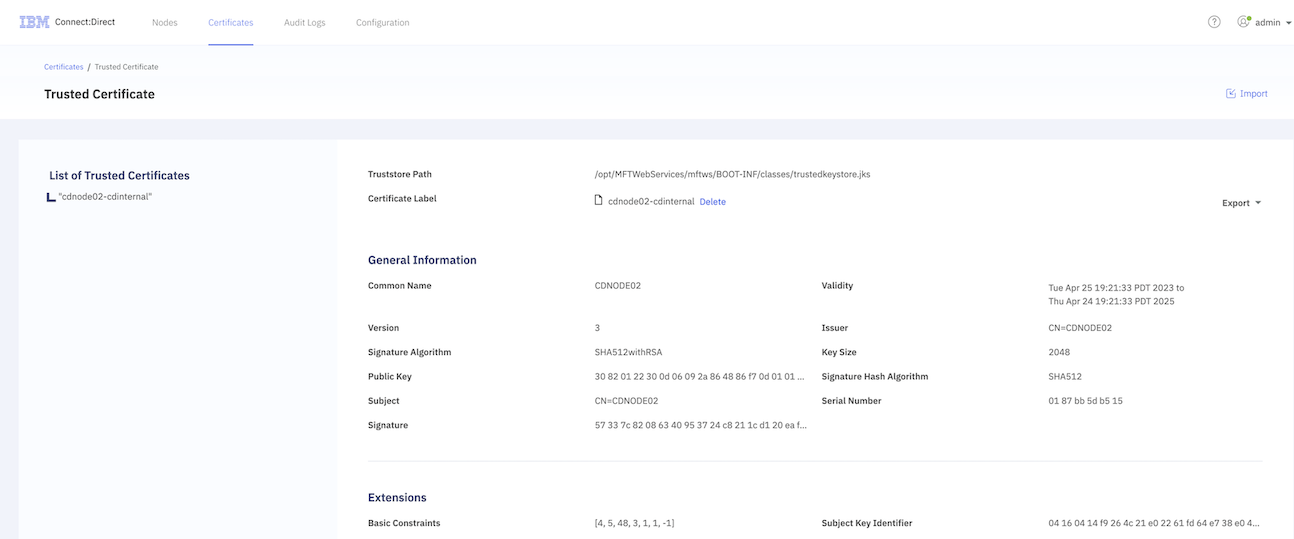This screenshot has height=539, width=1294.
Task: Open the Audit Logs tab
Action: (305, 22)
